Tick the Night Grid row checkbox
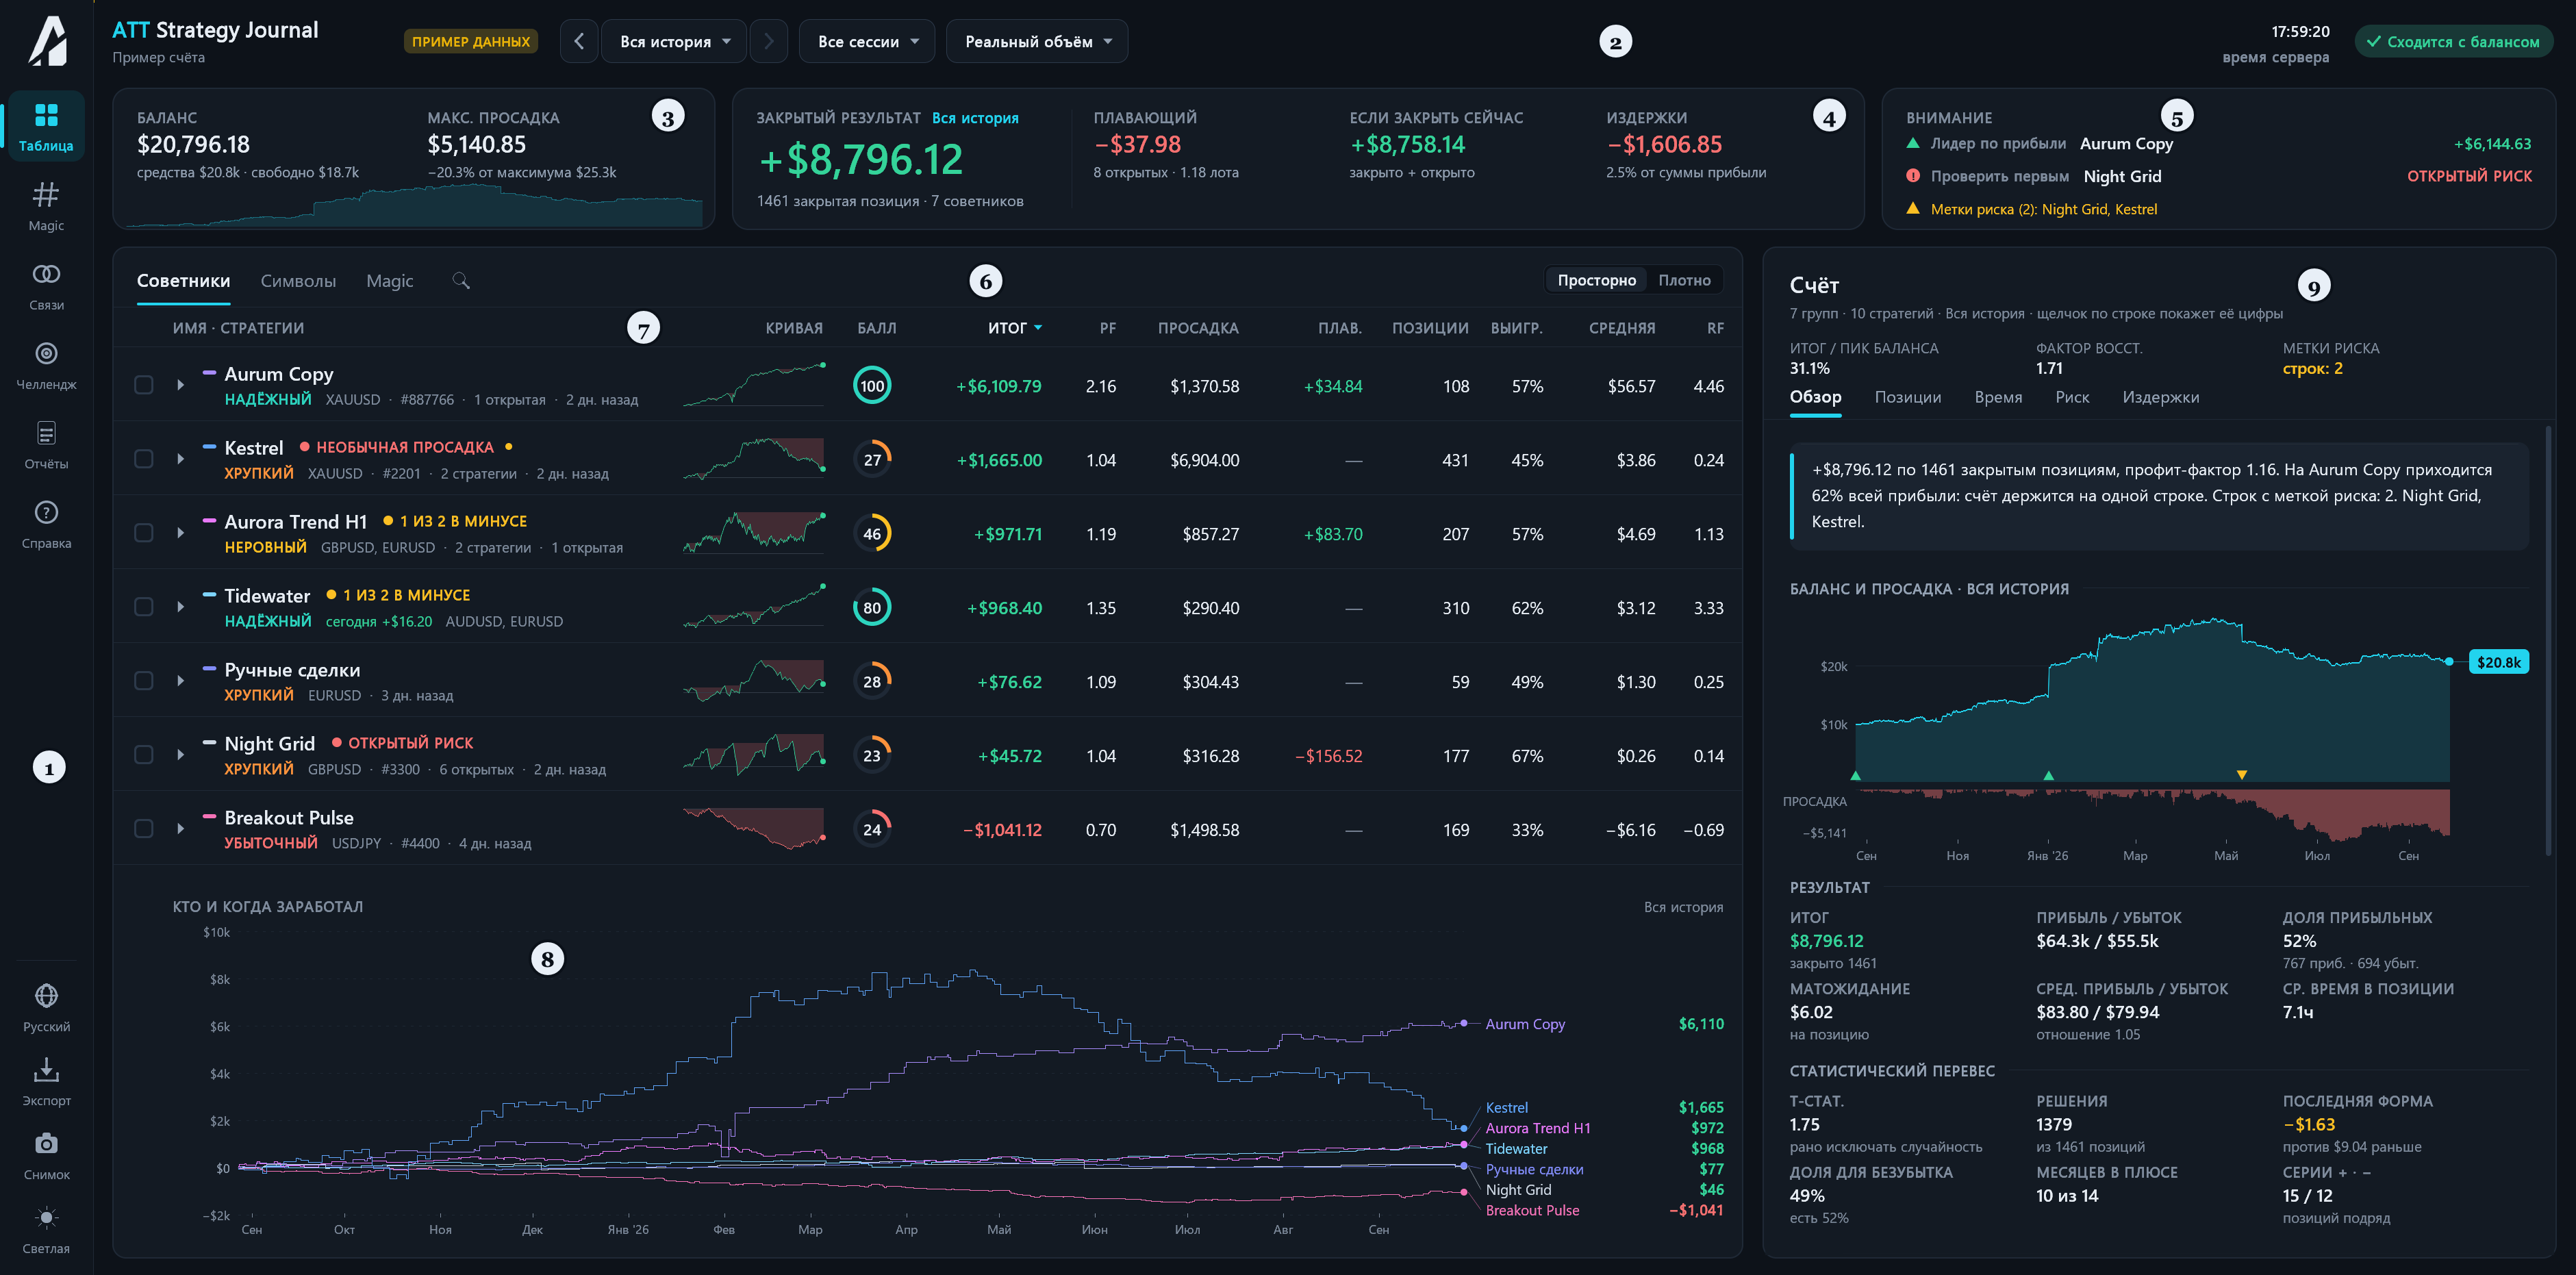 click(144, 755)
